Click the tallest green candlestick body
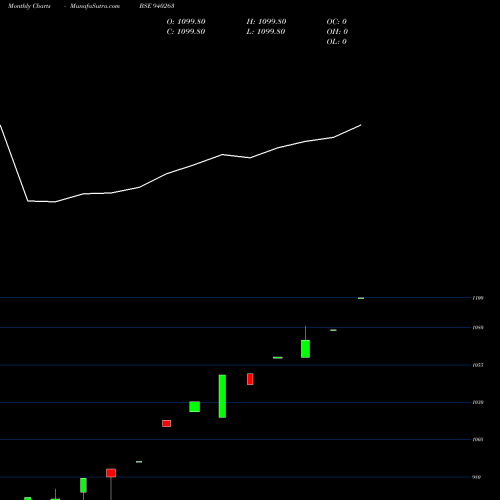The height and width of the screenshot is (500, 500). (222, 396)
